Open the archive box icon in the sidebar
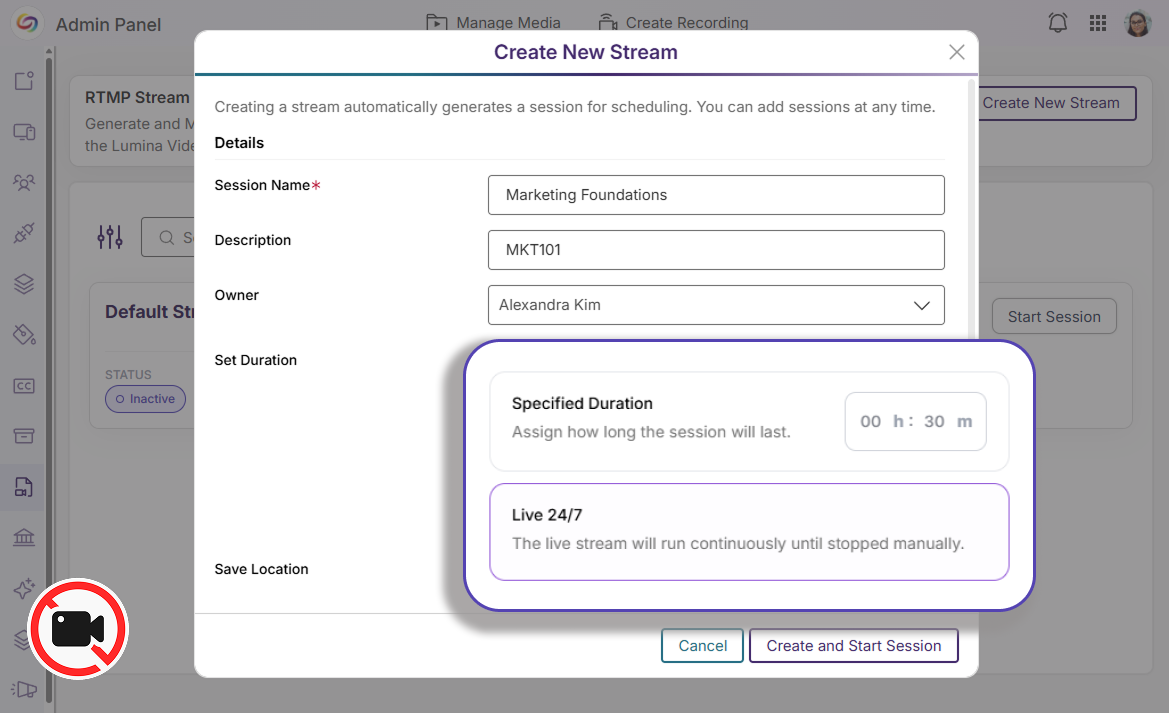 click(23, 436)
